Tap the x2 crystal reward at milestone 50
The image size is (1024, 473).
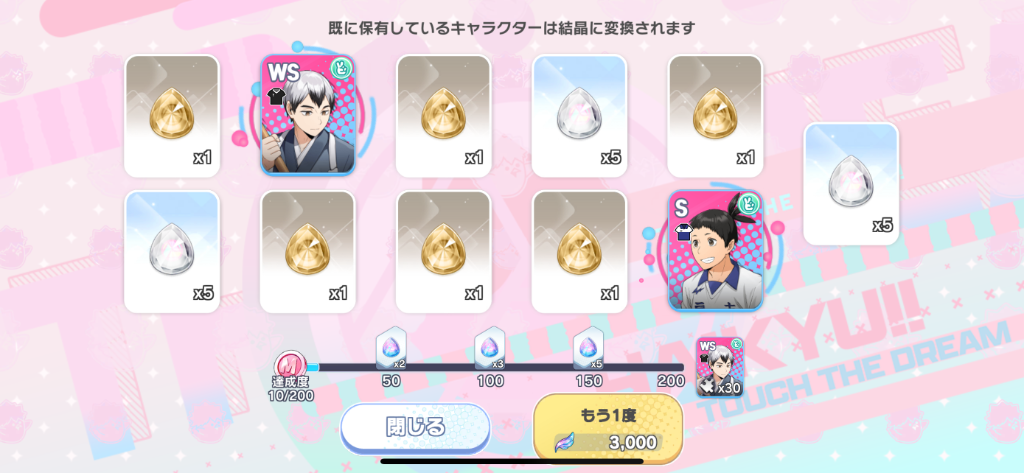point(391,349)
